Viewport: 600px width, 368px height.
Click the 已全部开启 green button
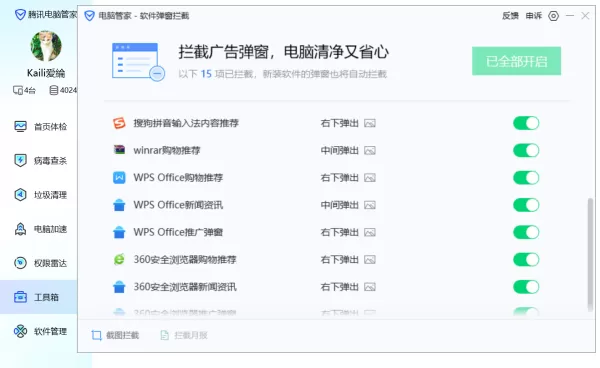[x=516, y=61]
